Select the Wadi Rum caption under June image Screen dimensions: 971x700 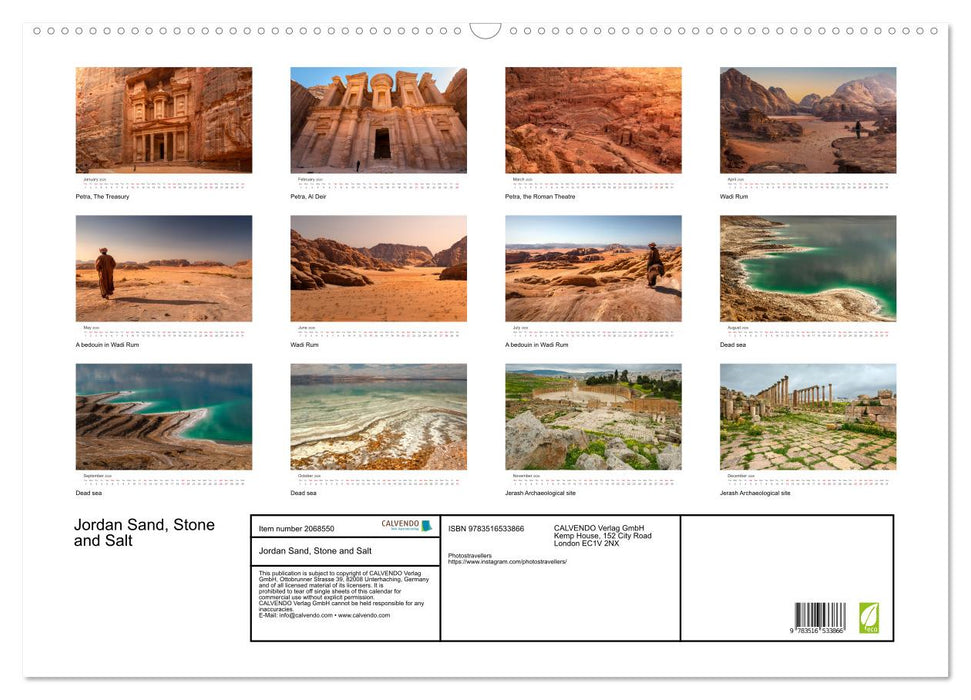[303, 343]
